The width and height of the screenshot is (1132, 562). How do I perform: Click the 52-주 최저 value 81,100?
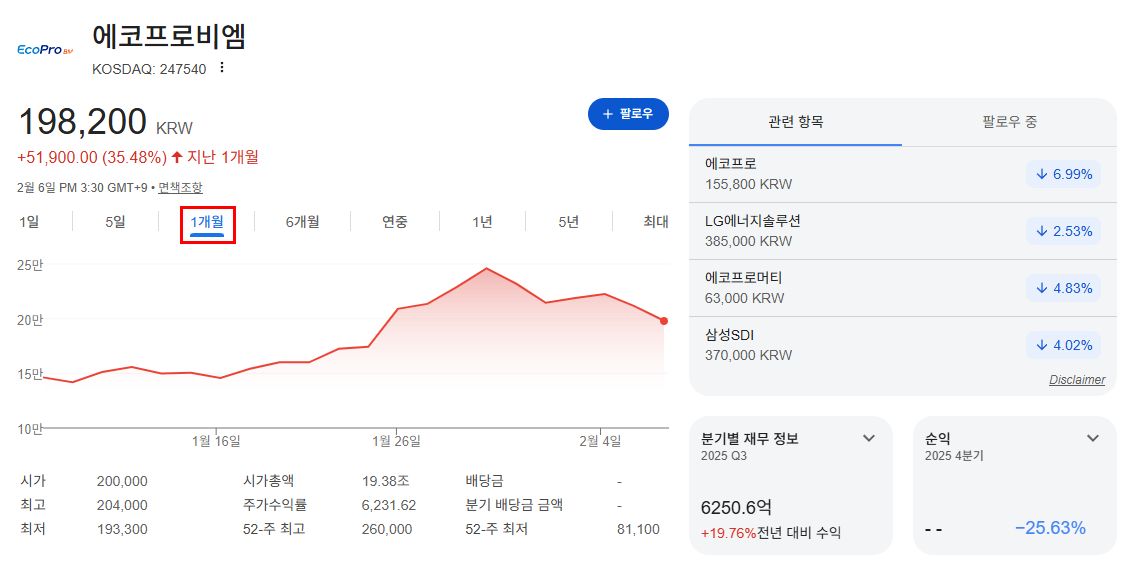(x=638, y=529)
